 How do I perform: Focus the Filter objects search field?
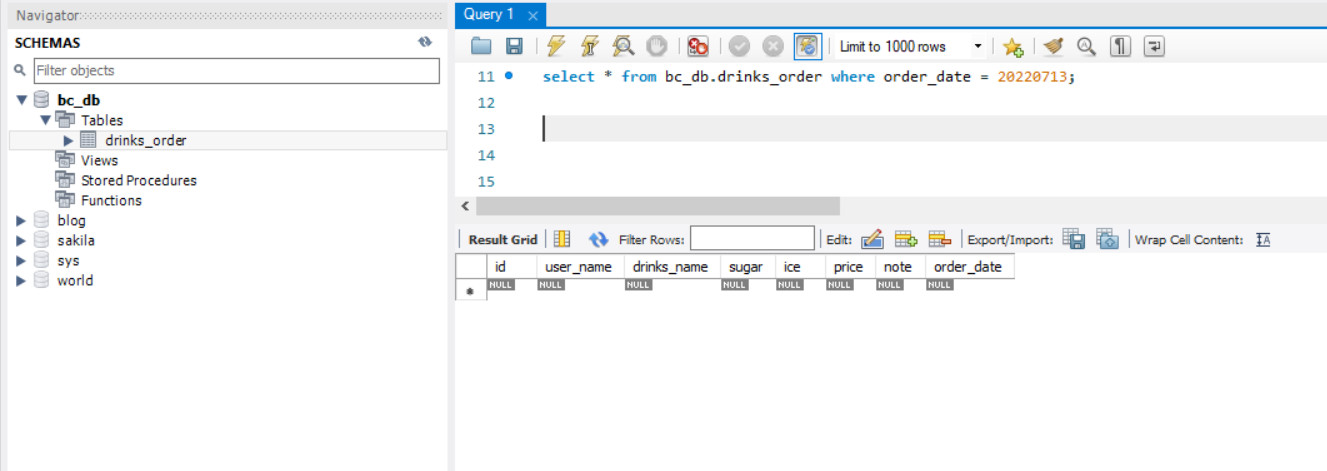tap(236, 70)
